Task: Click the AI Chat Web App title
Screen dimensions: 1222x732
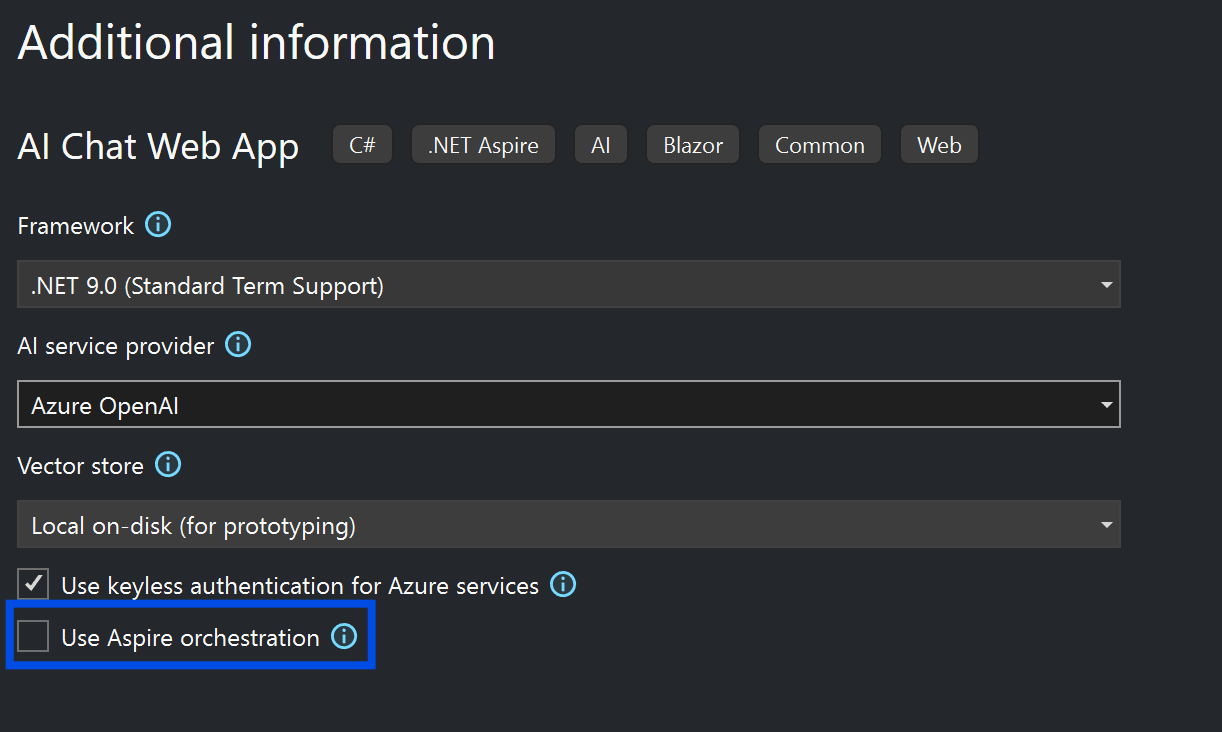Action: 158,146
